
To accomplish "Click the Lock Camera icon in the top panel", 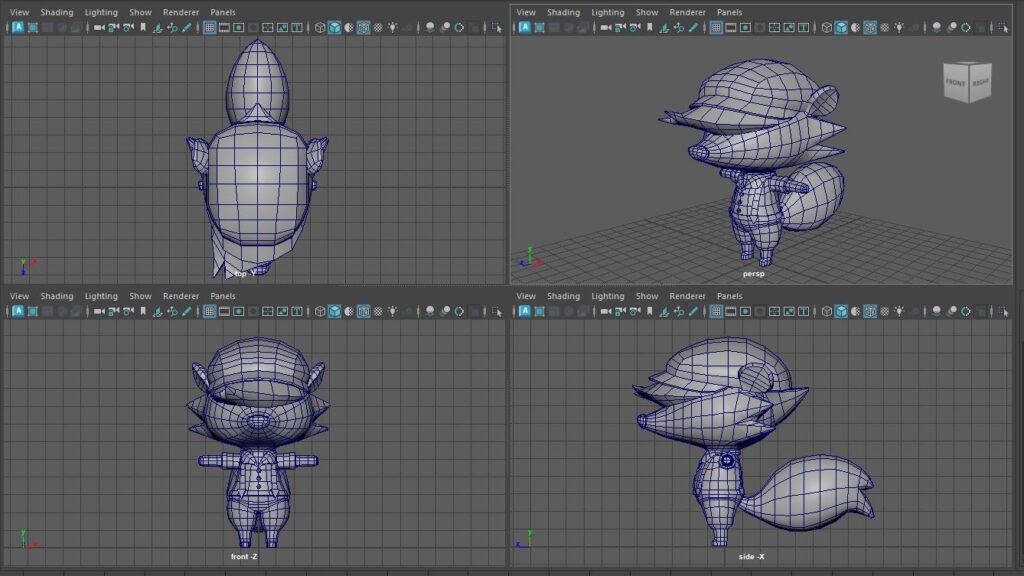I will coord(114,27).
